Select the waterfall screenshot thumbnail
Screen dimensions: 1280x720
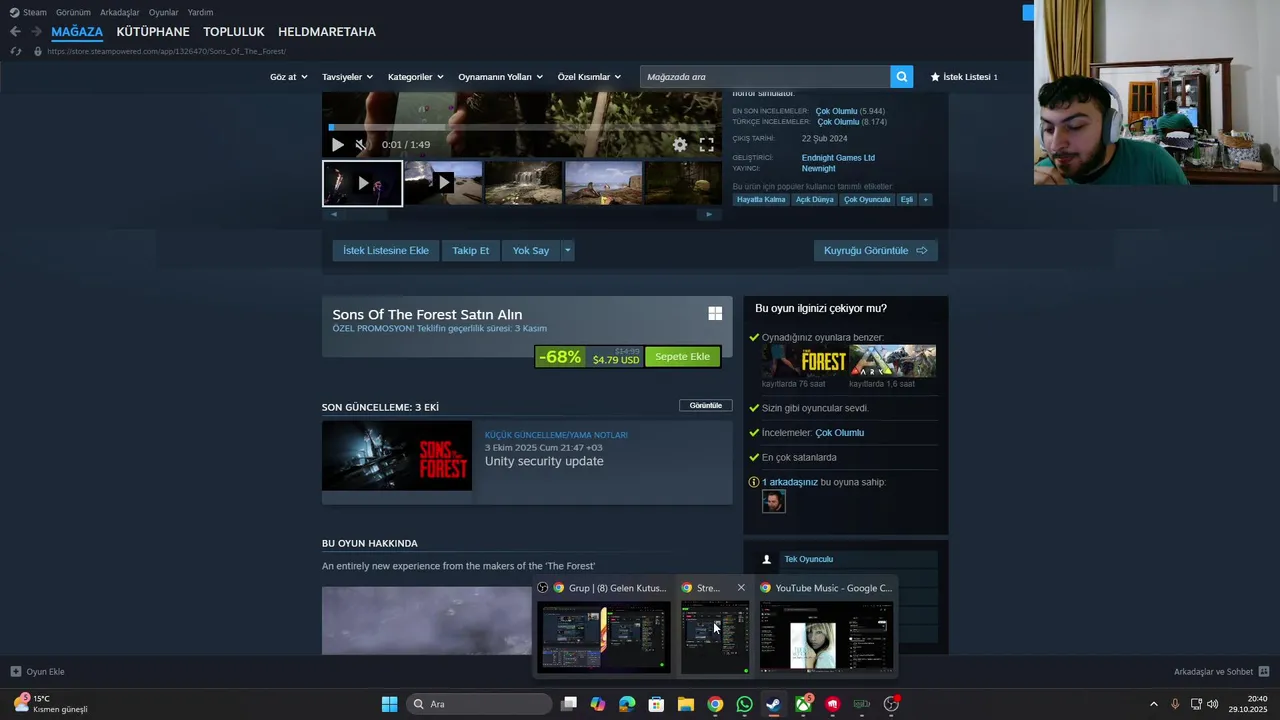pos(523,183)
